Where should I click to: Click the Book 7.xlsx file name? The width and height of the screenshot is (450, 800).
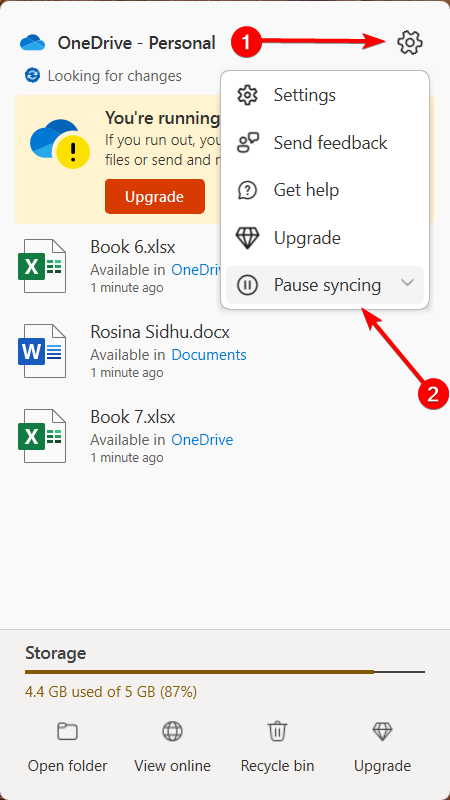tap(133, 417)
